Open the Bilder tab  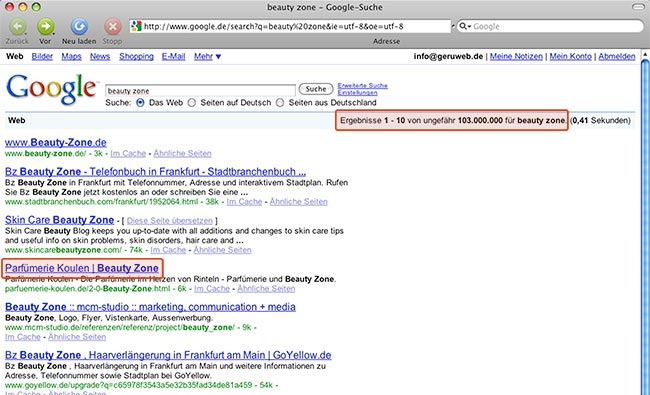pos(42,56)
